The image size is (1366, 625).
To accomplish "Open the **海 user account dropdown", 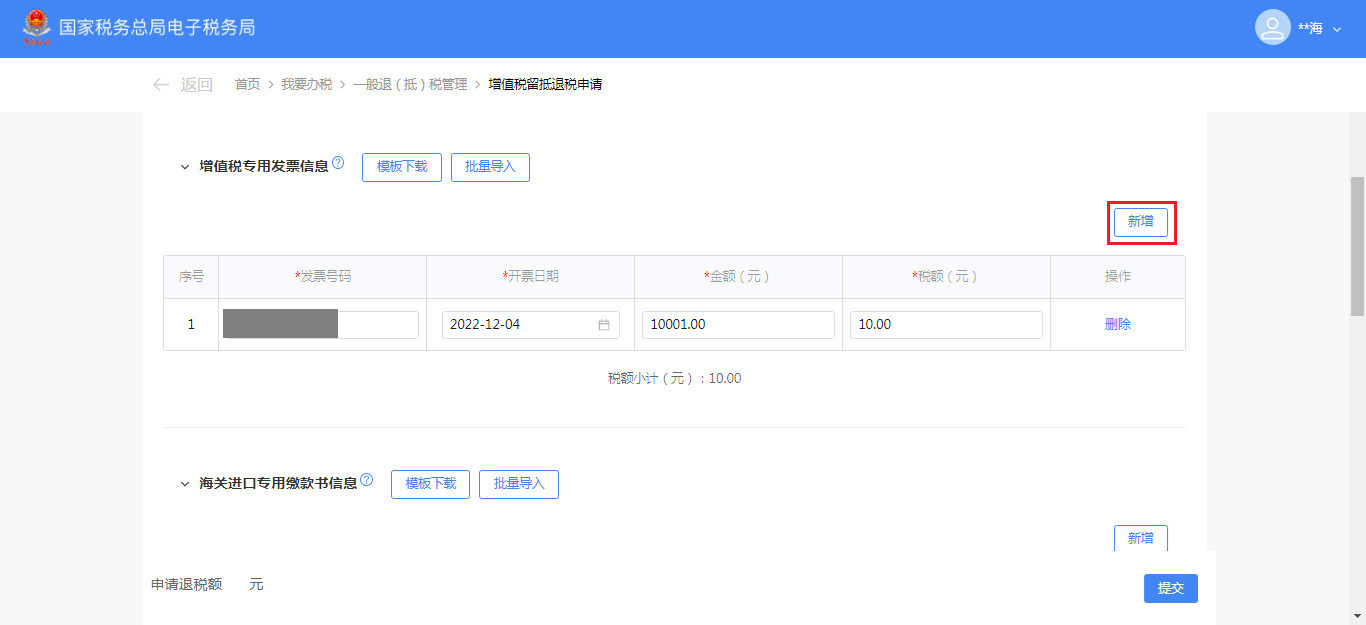I will [x=1319, y=29].
